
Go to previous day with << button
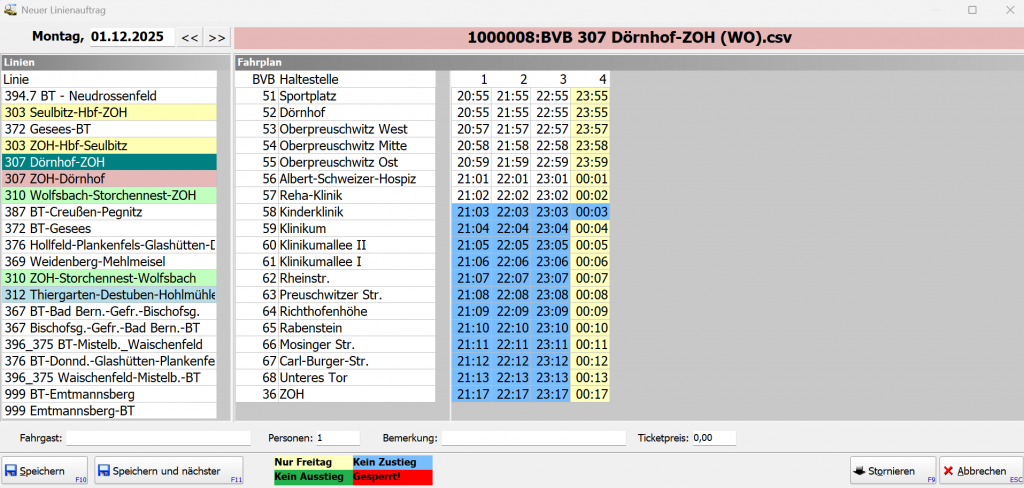(x=188, y=38)
